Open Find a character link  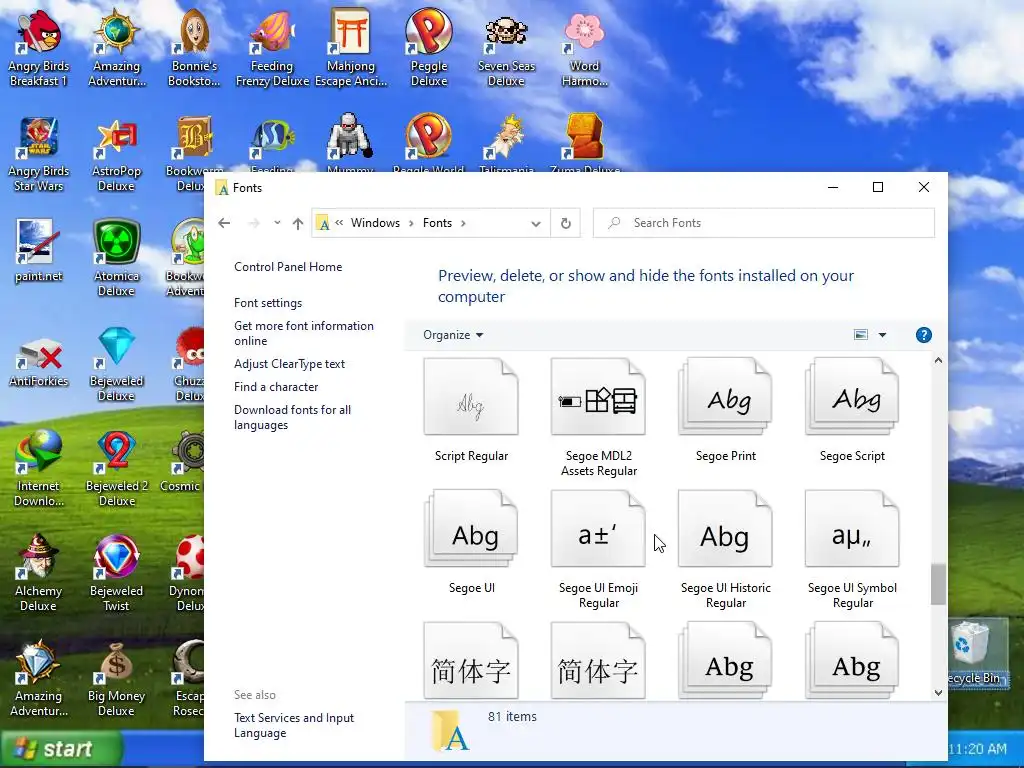pos(276,387)
